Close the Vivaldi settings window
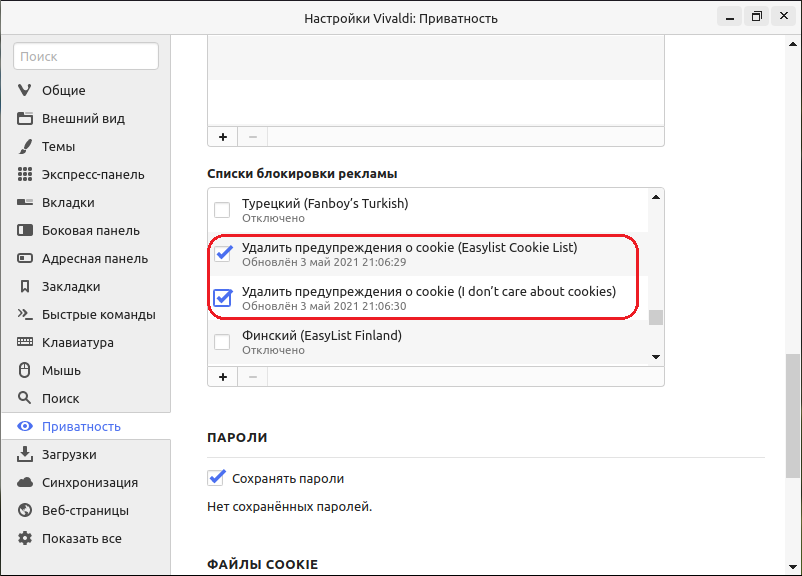 784,17
